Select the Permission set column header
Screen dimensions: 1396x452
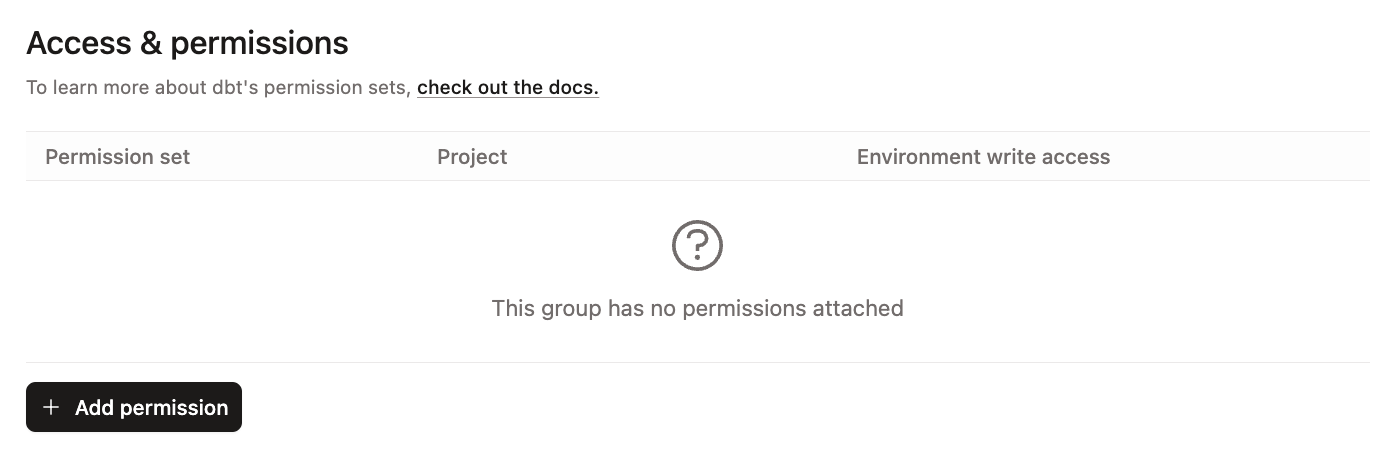click(118, 157)
